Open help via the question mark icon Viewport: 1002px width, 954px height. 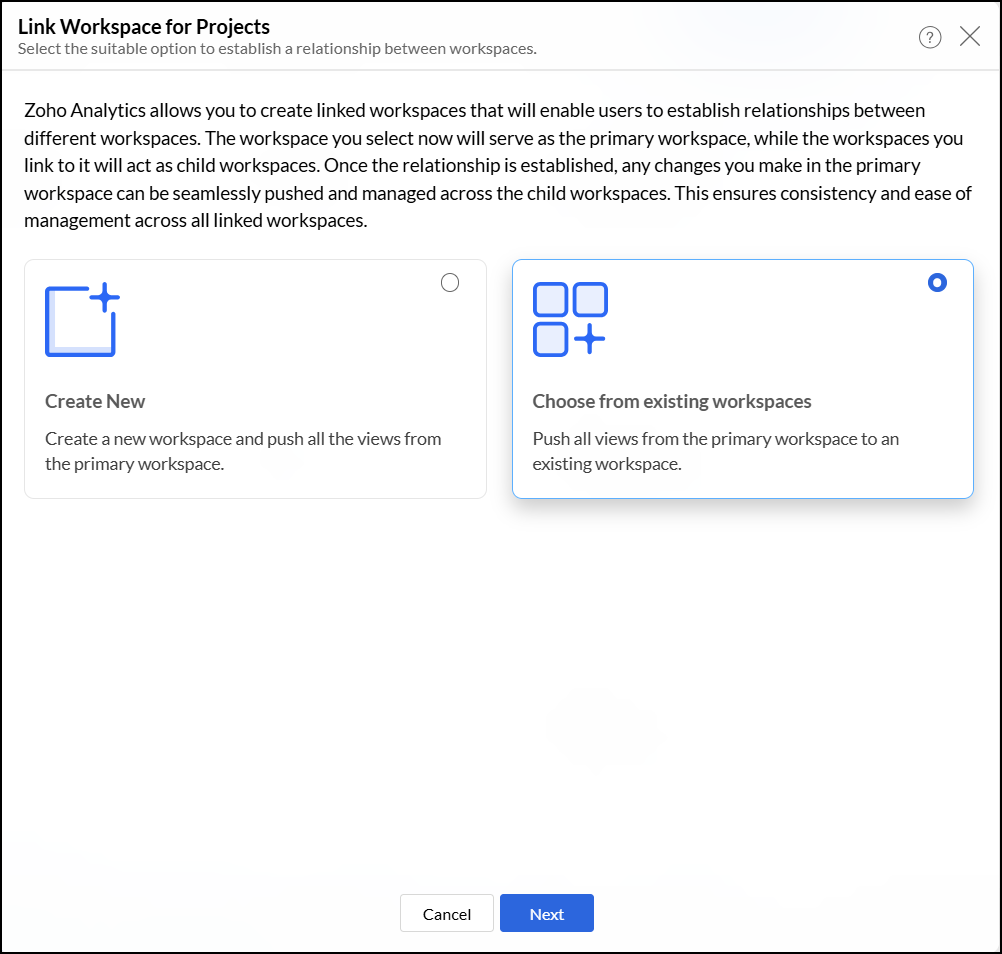930,38
